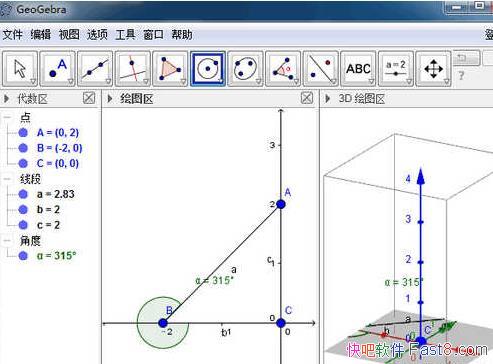Select the Move arrow tool
Viewport: 493px width, 364px height.
tap(20, 69)
